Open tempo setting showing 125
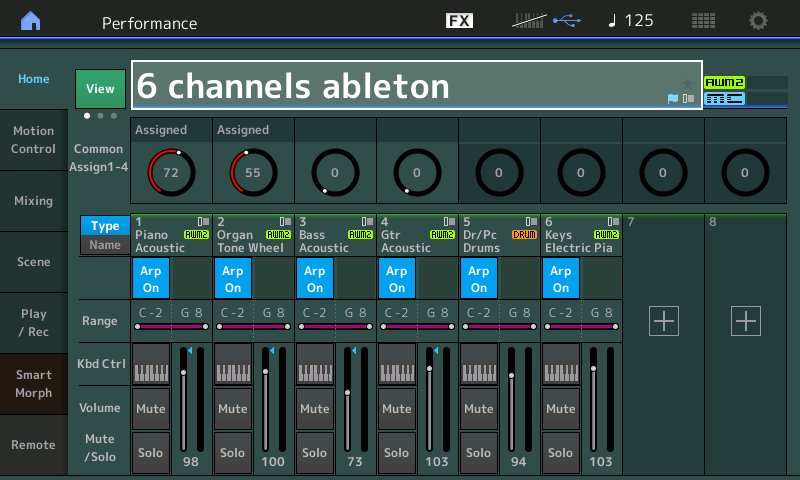 [x=631, y=21]
